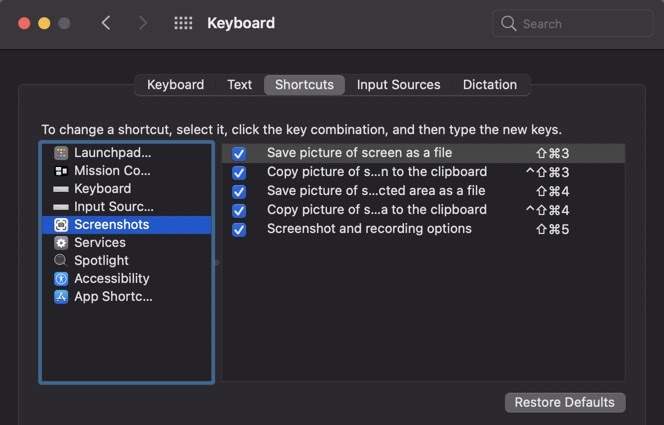Click the Keyboard category icon
Image resolution: width=664 pixels, height=425 pixels.
(x=61, y=189)
